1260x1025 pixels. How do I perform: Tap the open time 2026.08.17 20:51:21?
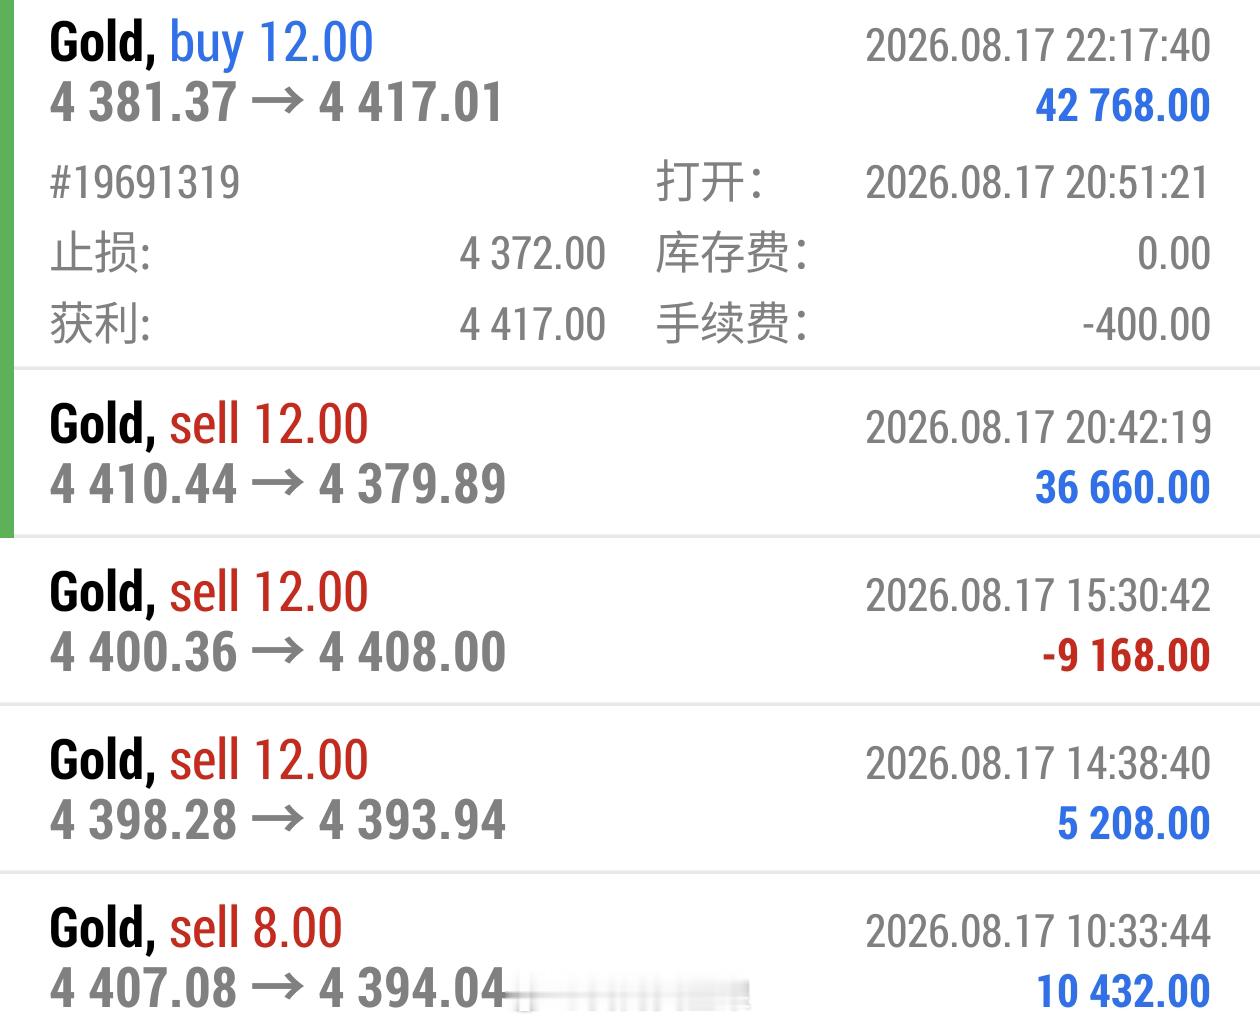click(1038, 183)
